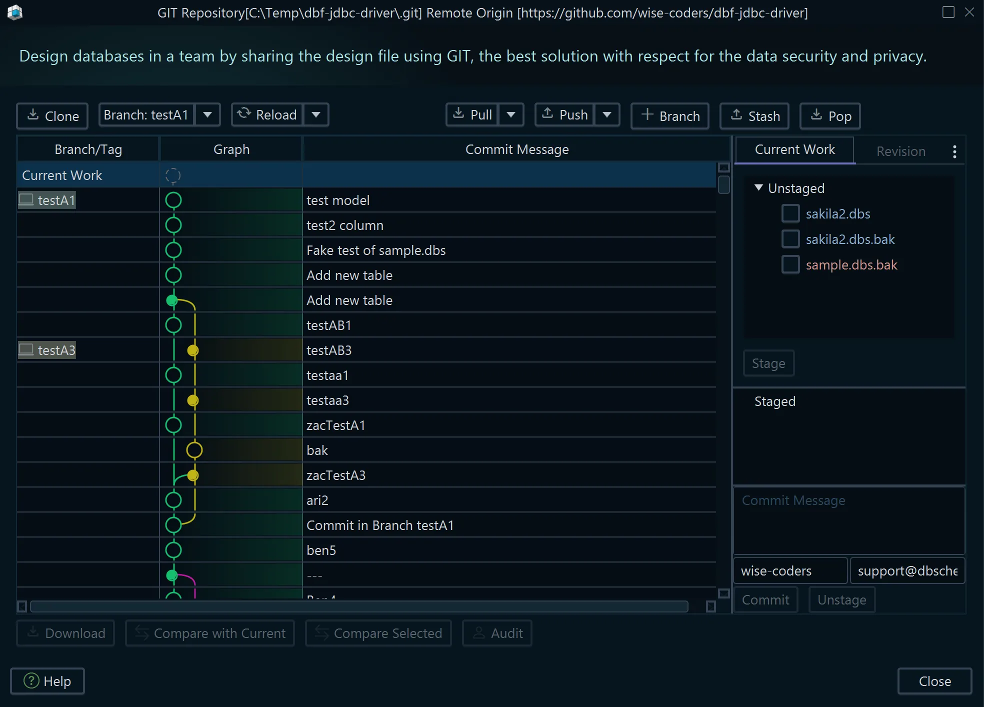The width and height of the screenshot is (984, 707).
Task: Switch to the Revision tab
Action: click(x=900, y=151)
